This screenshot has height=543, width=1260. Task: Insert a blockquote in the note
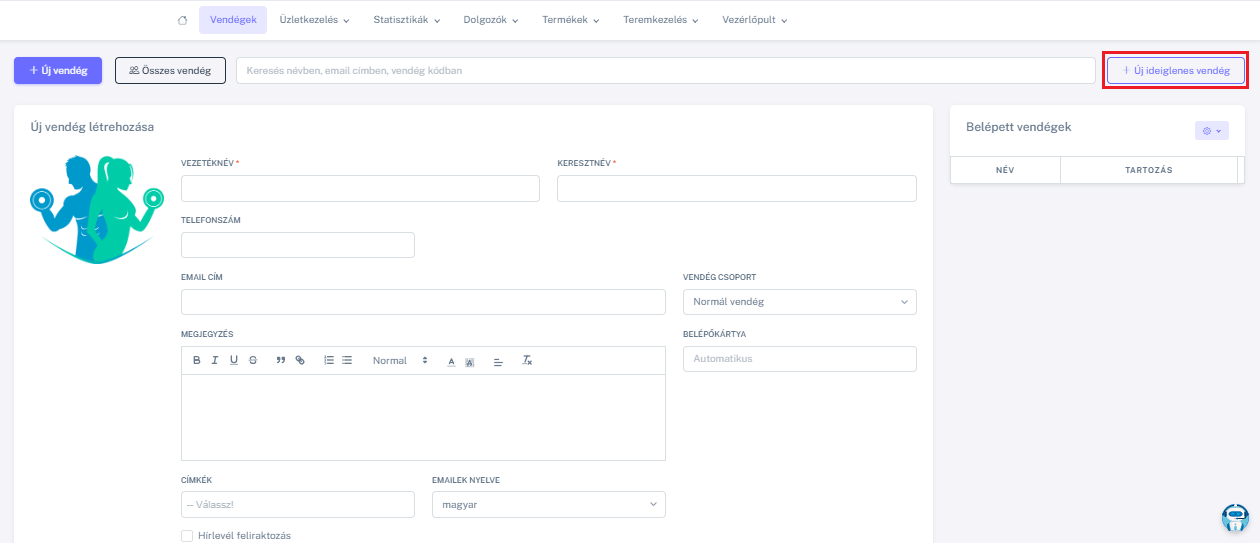281,360
